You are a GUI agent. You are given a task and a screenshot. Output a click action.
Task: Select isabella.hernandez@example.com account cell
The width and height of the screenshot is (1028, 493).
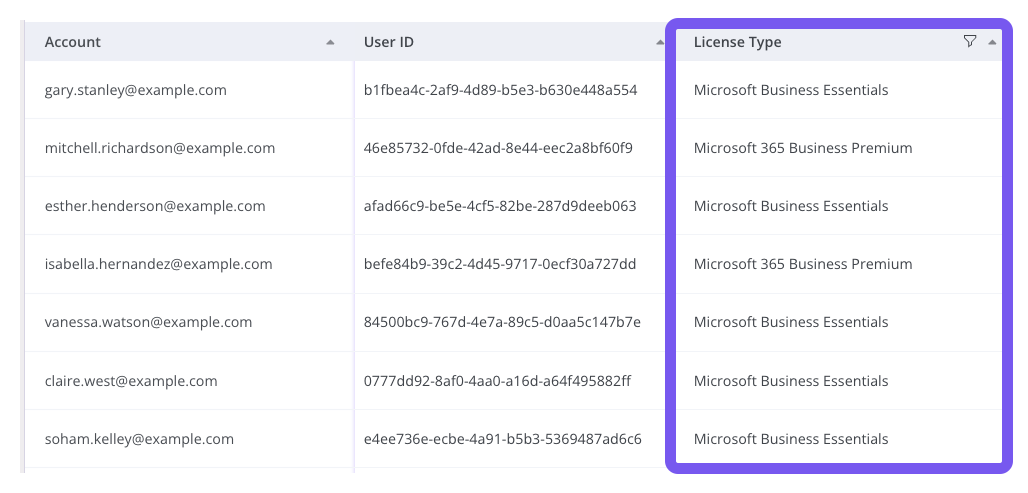[189, 264]
